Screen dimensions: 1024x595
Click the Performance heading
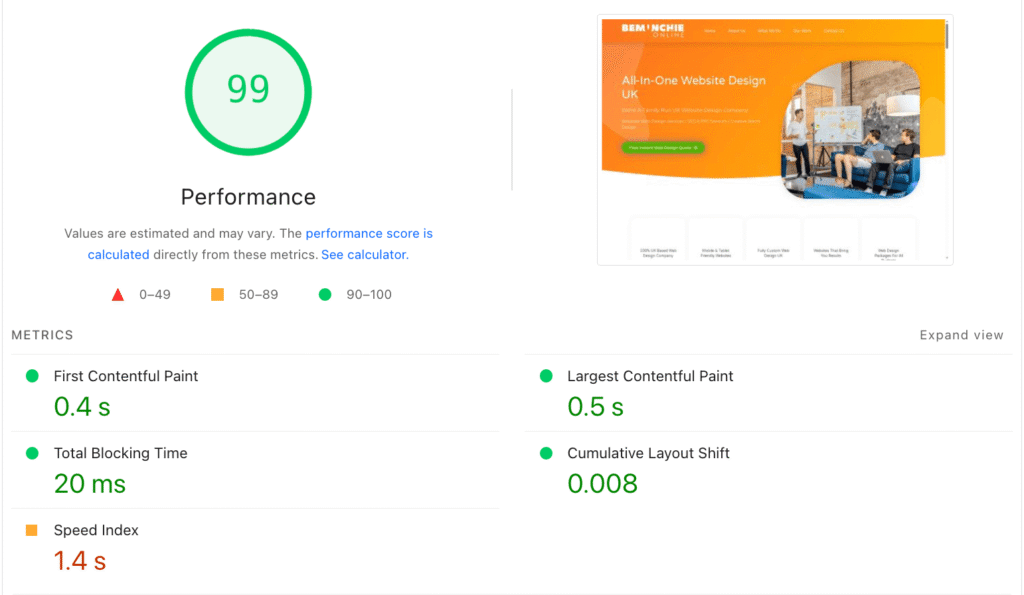tap(248, 197)
